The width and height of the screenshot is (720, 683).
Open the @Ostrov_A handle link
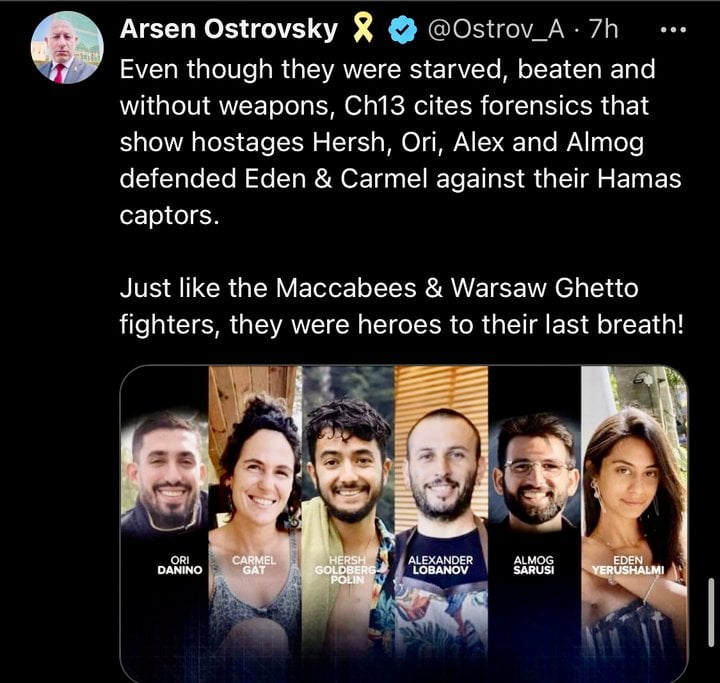(x=496, y=29)
